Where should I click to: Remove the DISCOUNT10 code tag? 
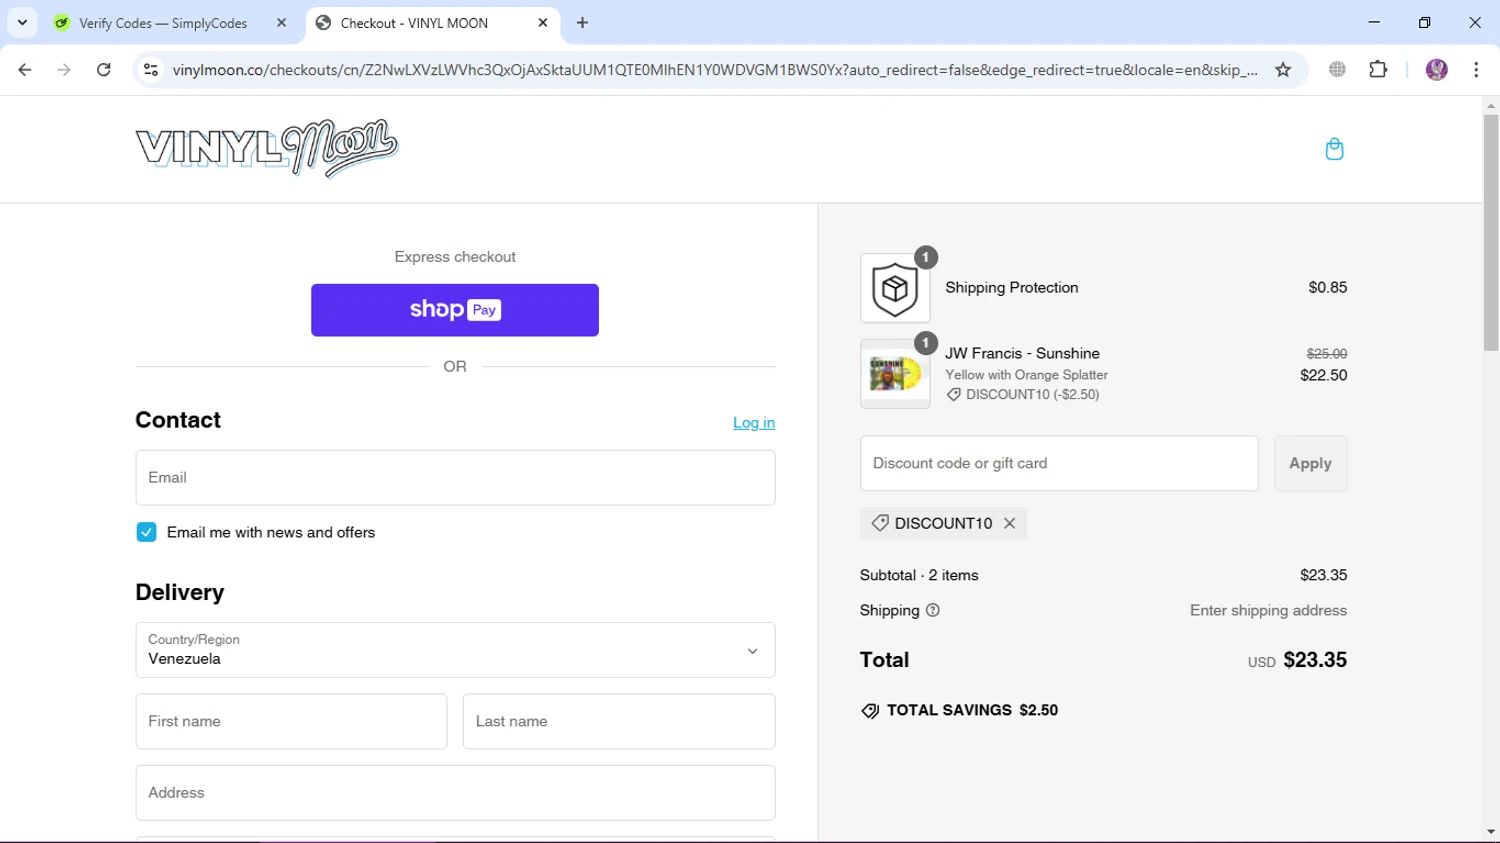click(1010, 523)
